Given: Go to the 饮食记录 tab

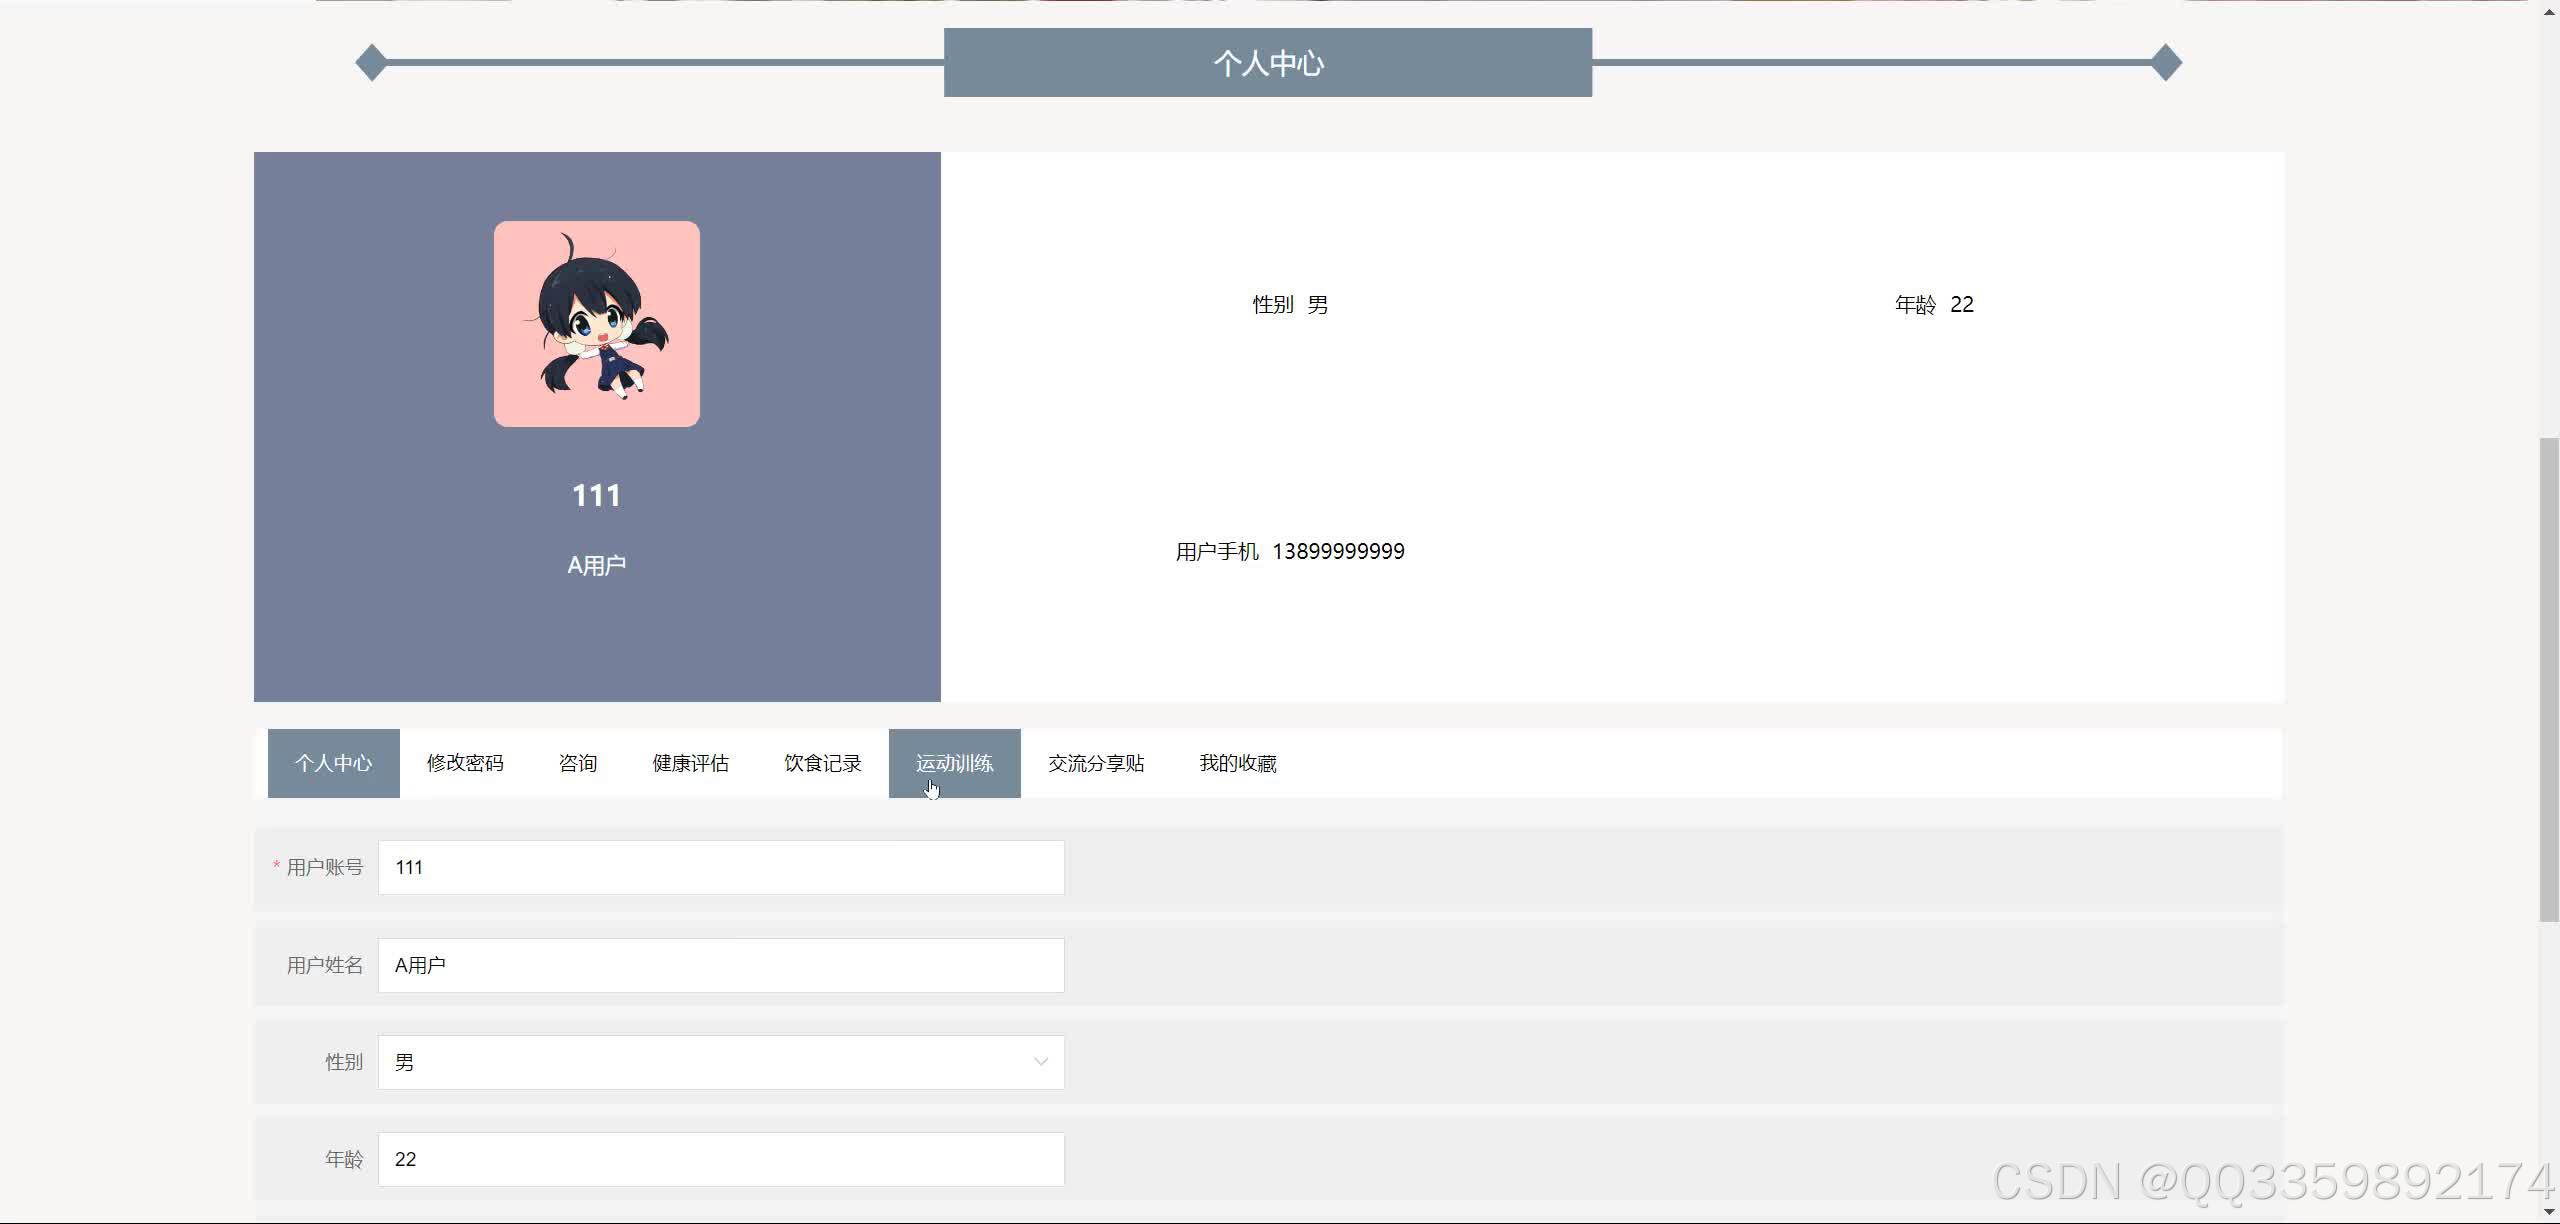Looking at the screenshot, I should click(x=822, y=763).
